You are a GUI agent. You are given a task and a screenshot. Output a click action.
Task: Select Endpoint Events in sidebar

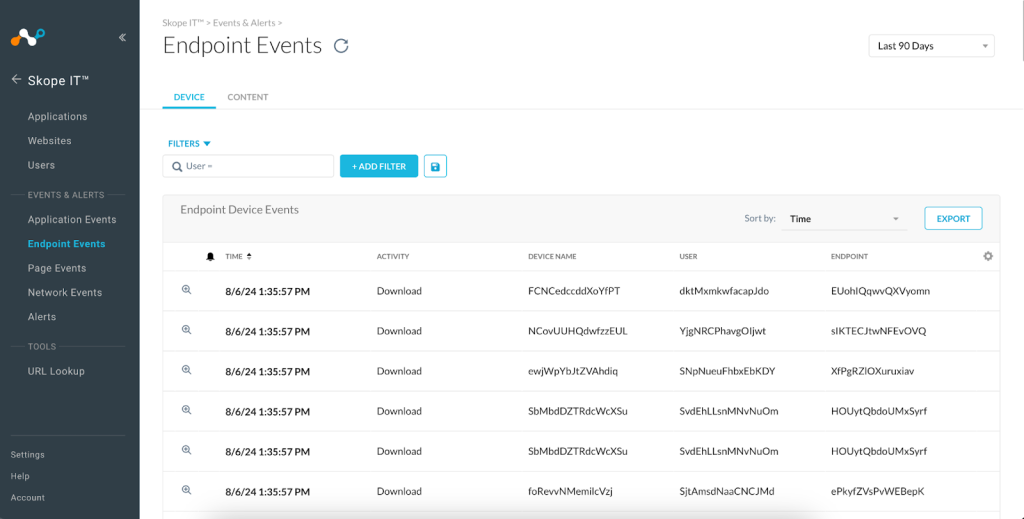(67, 244)
